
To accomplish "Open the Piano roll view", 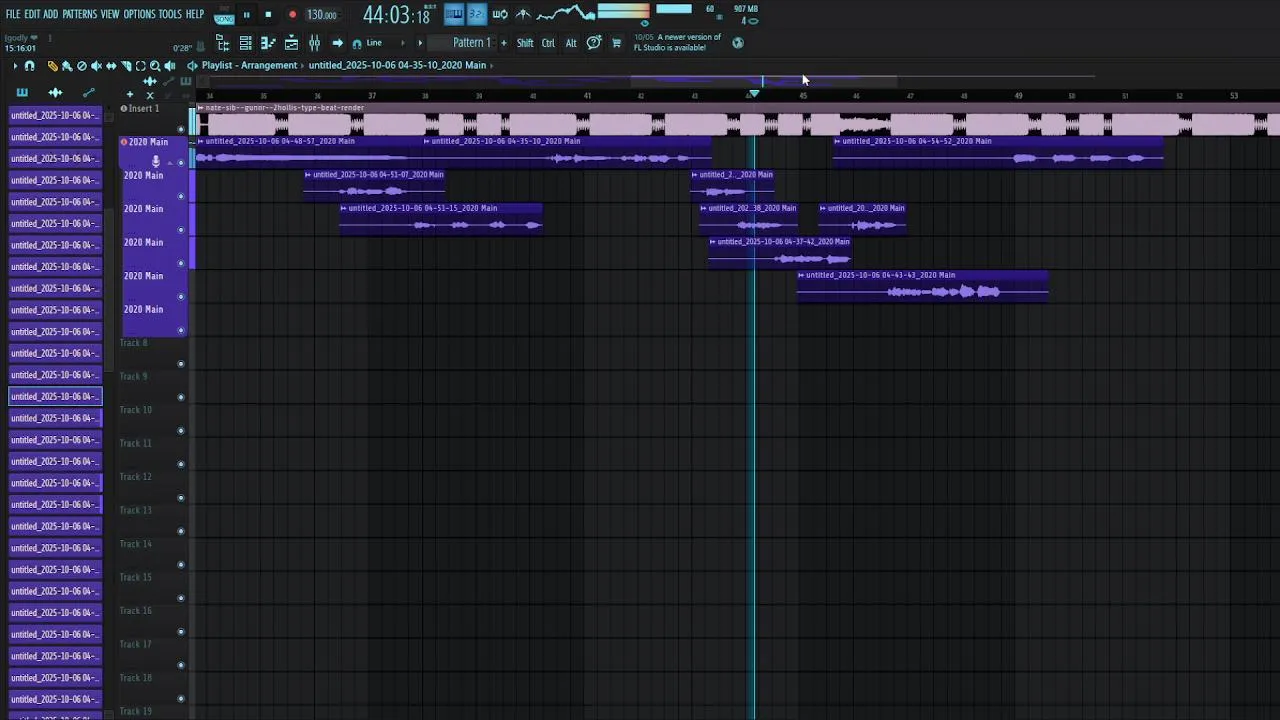I will [267, 43].
